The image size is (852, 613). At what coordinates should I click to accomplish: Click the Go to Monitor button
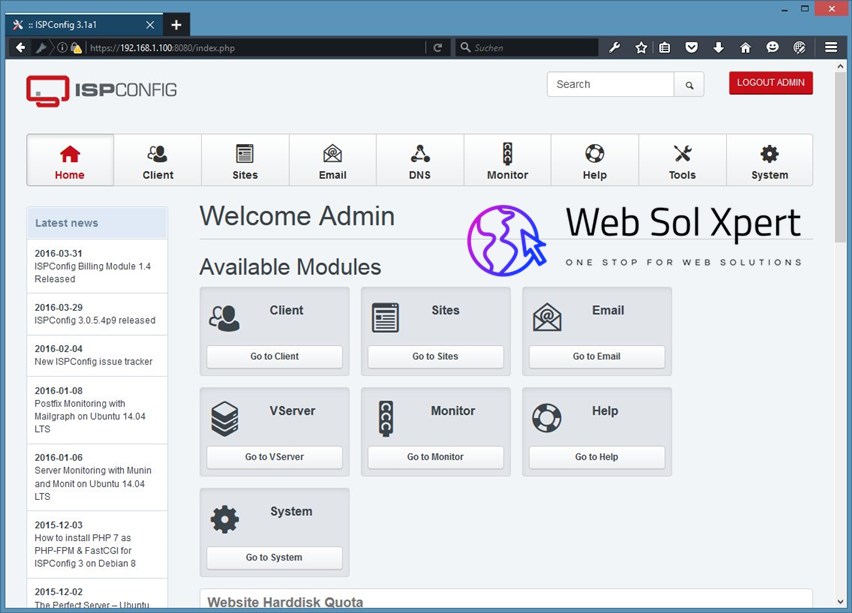[x=435, y=457]
